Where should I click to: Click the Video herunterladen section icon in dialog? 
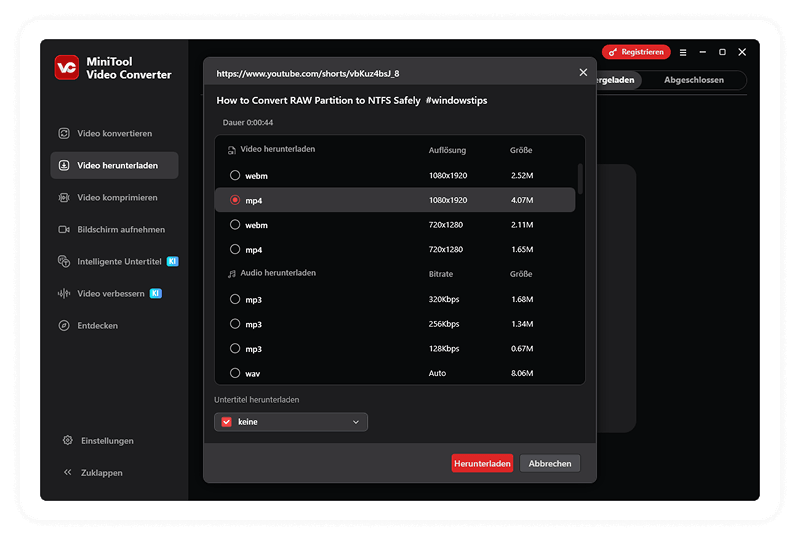232,150
